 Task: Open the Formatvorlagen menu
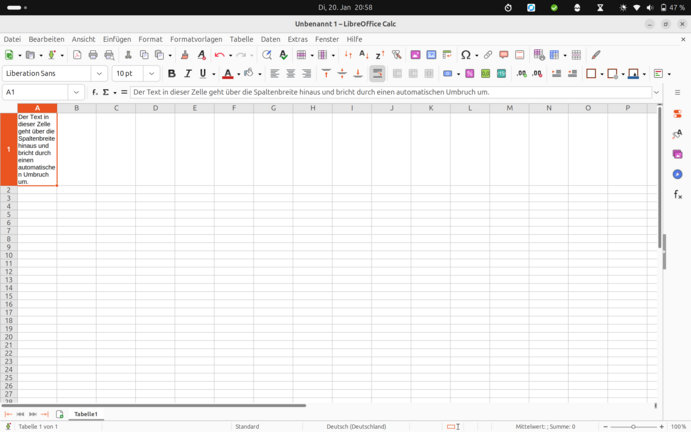point(196,39)
